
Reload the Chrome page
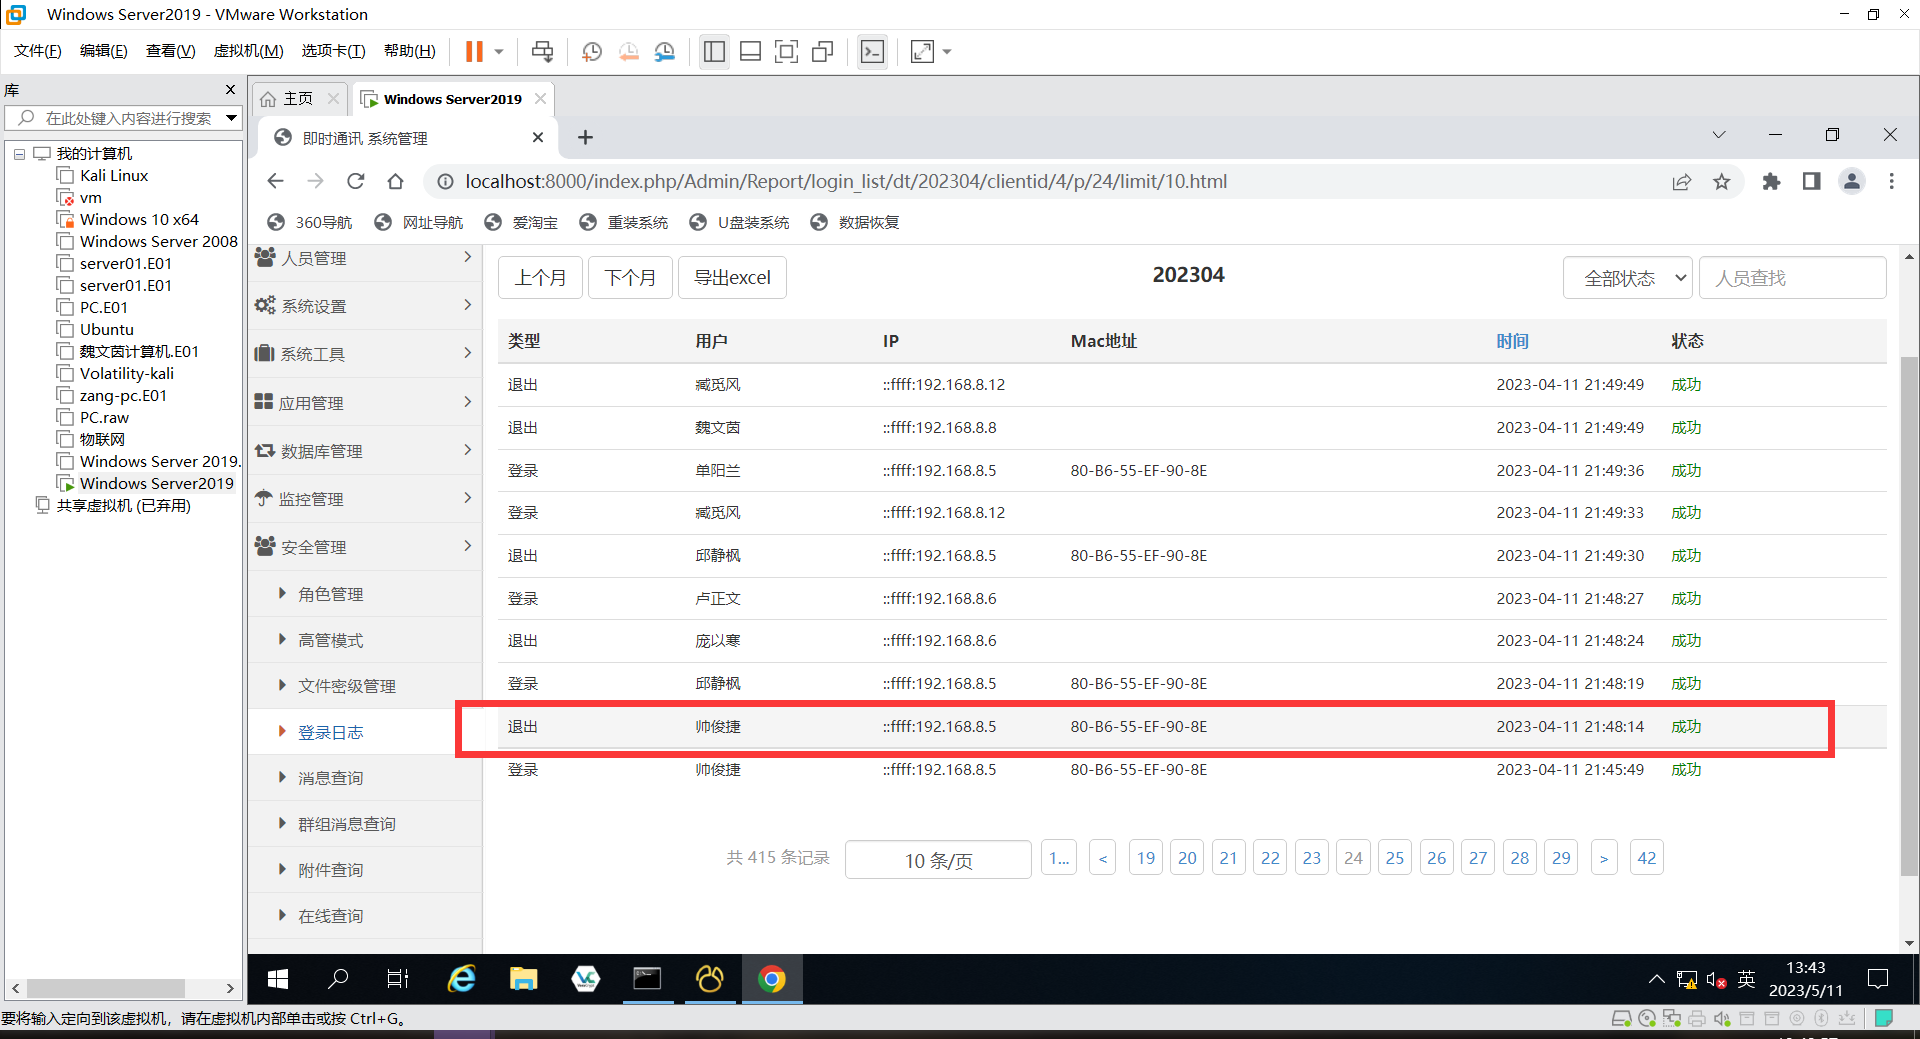[x=355, y=181]
